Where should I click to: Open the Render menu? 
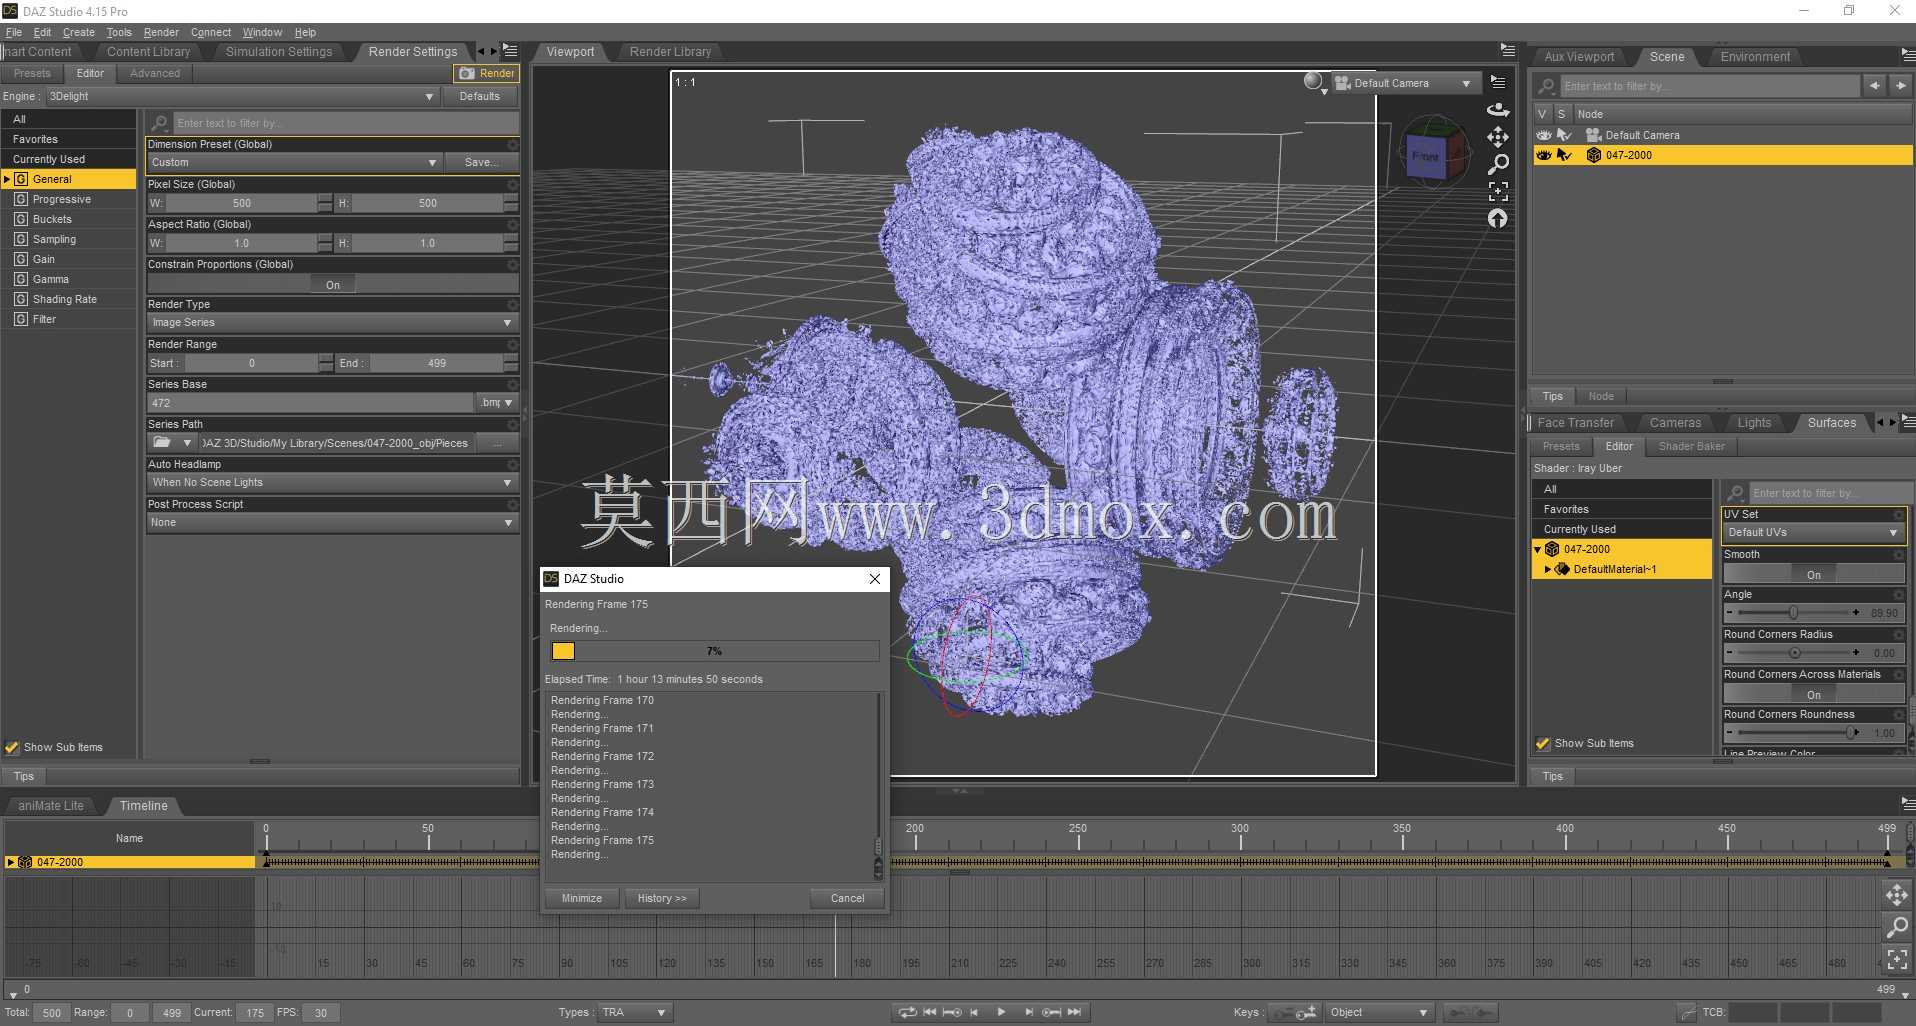tap(161, 32)
